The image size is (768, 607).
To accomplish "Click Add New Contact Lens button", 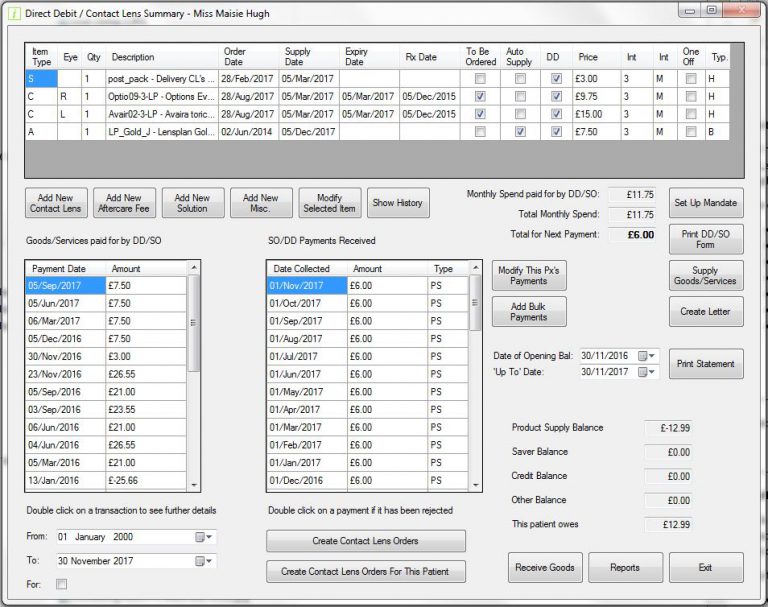I will coord(56,203).
